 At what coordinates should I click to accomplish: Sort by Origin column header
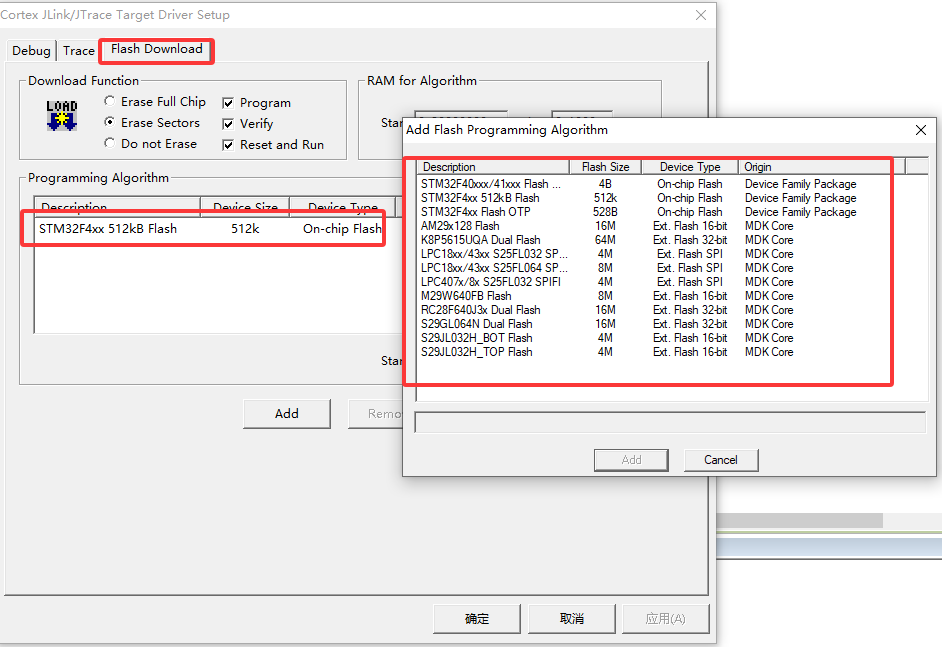821,166
